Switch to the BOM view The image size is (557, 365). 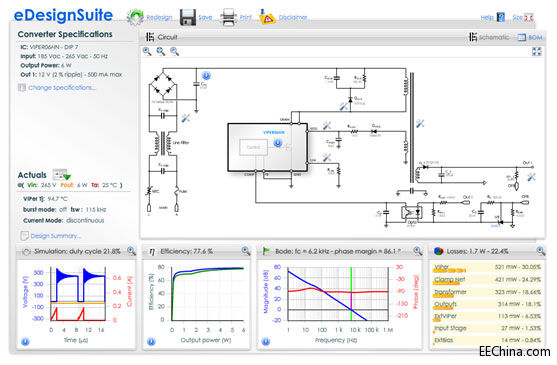pyautogui.click(x=530, y=37)
